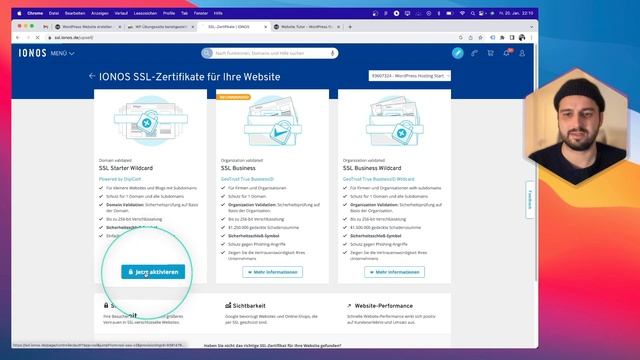Image resolution: width=640 pixels, height=360 pixels.
Task: Expand the Chrome tab search chevron
Action: point(531,27)
